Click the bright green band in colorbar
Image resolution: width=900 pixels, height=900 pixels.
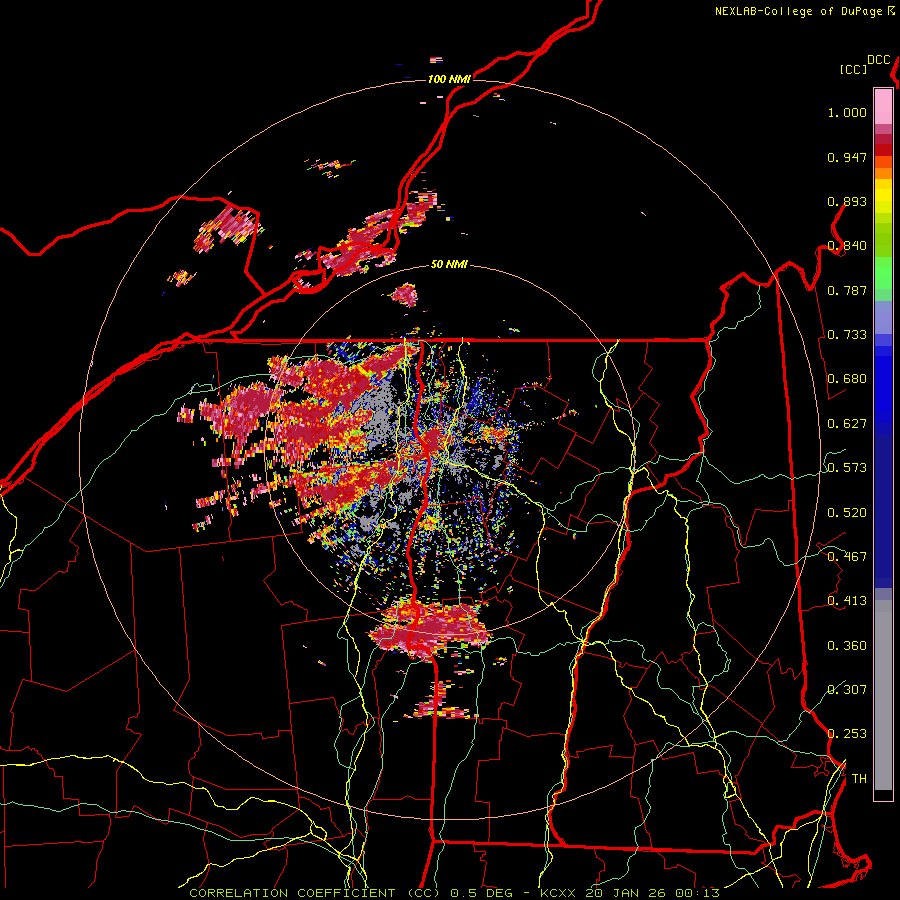[x=883, y=272]
